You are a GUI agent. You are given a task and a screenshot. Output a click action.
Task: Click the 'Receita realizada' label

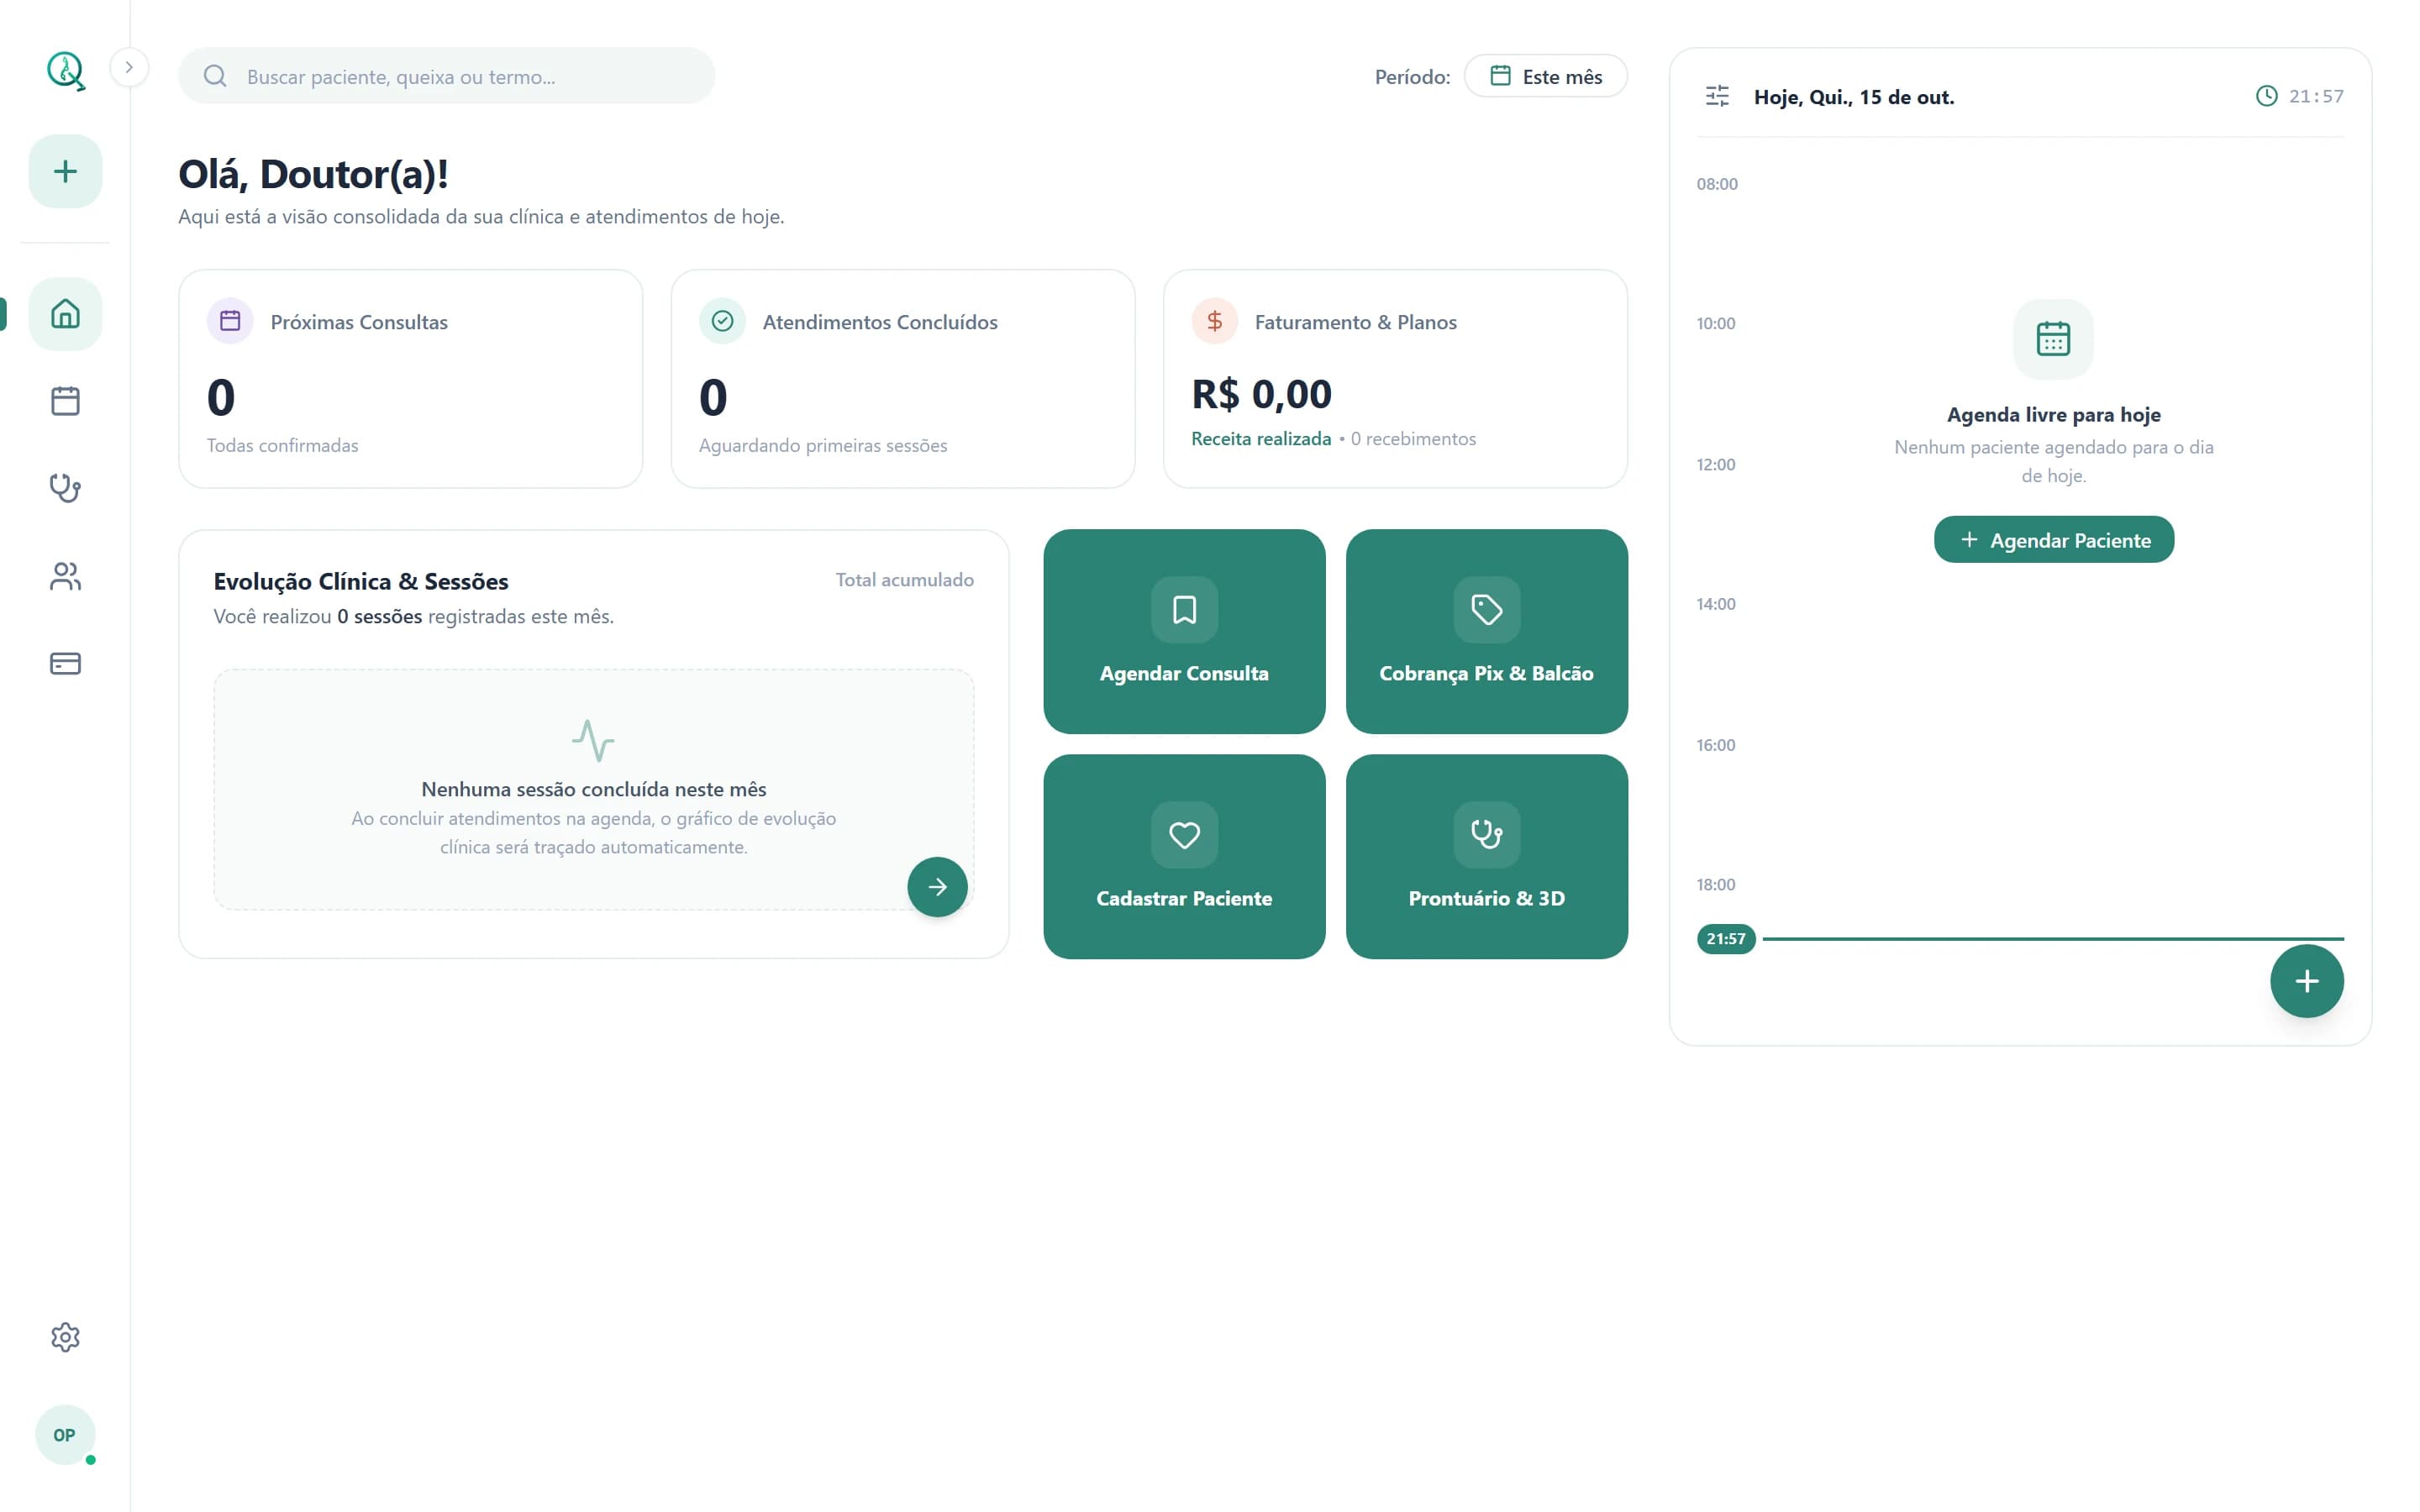(1260, 439)
